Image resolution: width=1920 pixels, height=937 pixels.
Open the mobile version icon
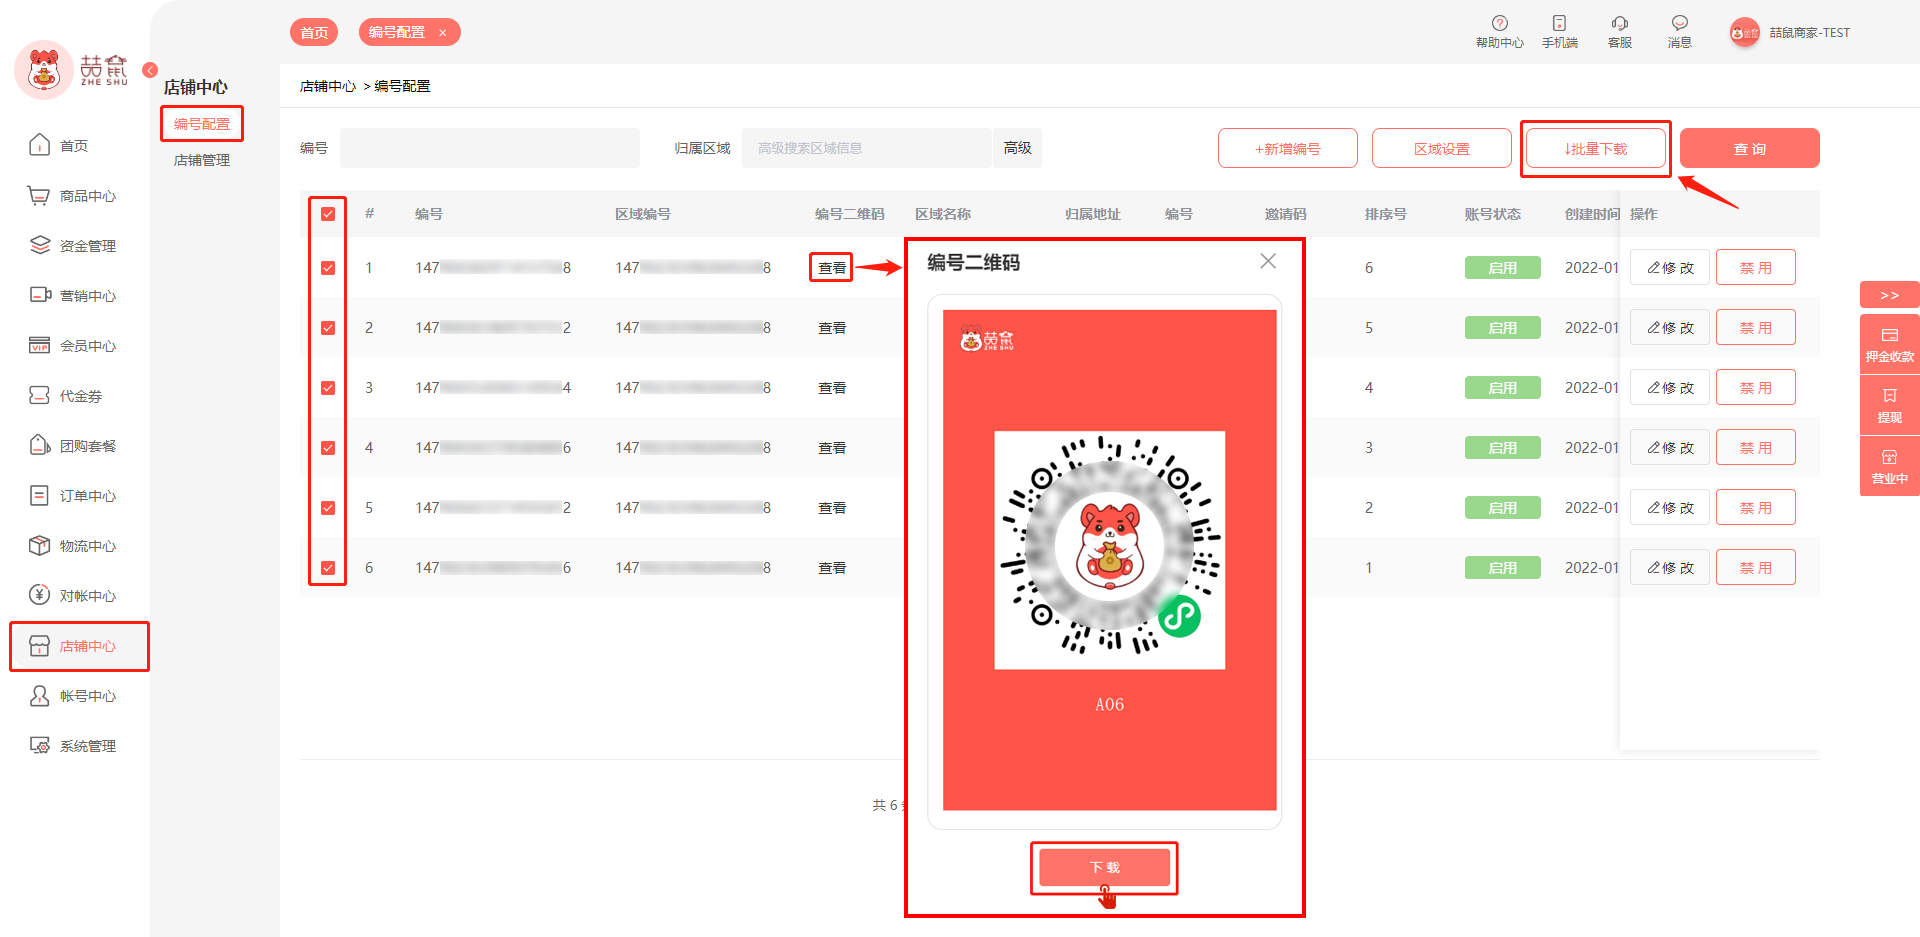(x=1559, y=23)
